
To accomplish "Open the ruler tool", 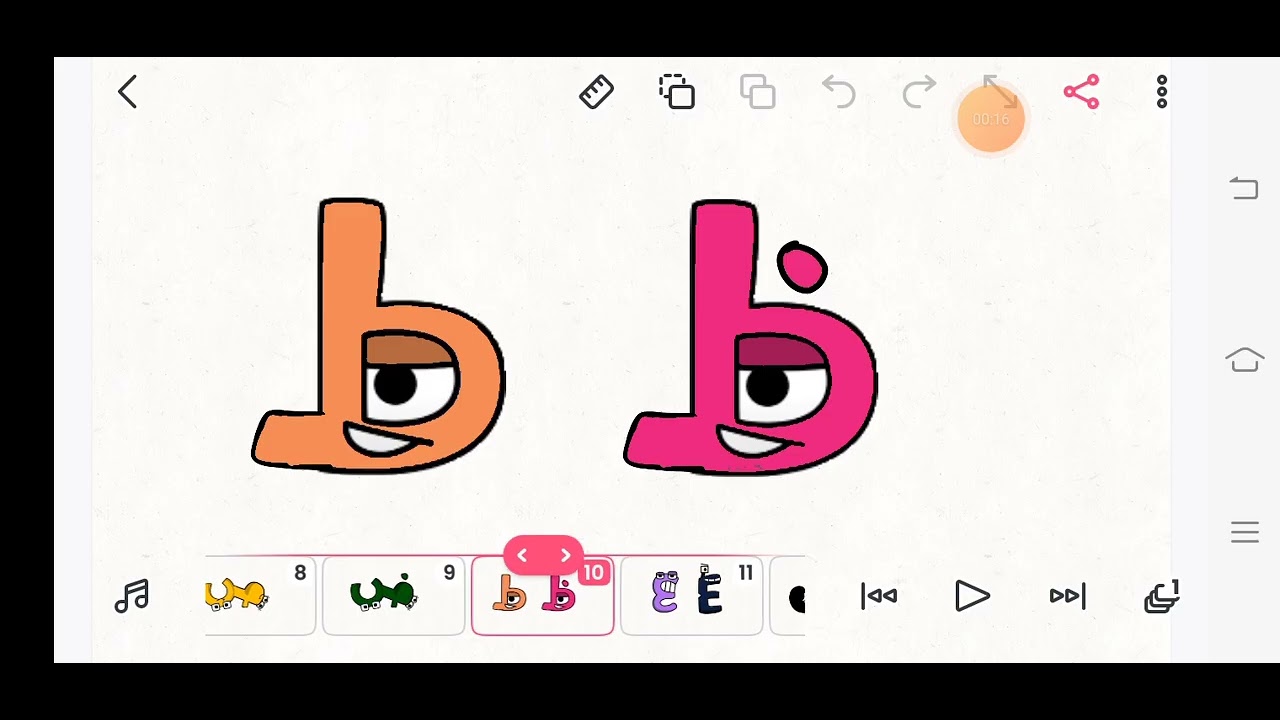I will tap(596, 92).
